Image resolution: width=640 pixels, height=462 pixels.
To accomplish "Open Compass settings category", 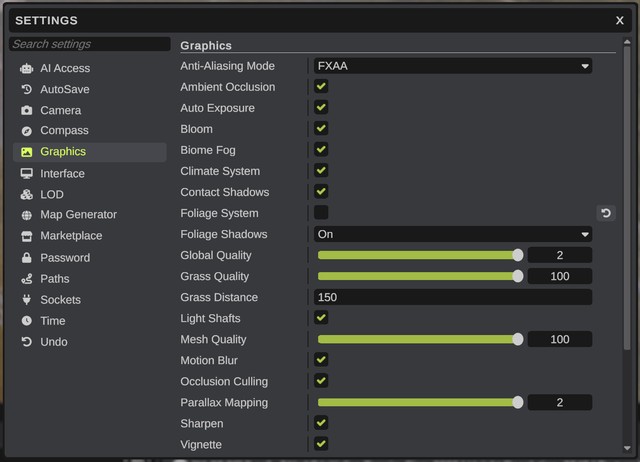I will pyautogui.click(x=89, y=131).
